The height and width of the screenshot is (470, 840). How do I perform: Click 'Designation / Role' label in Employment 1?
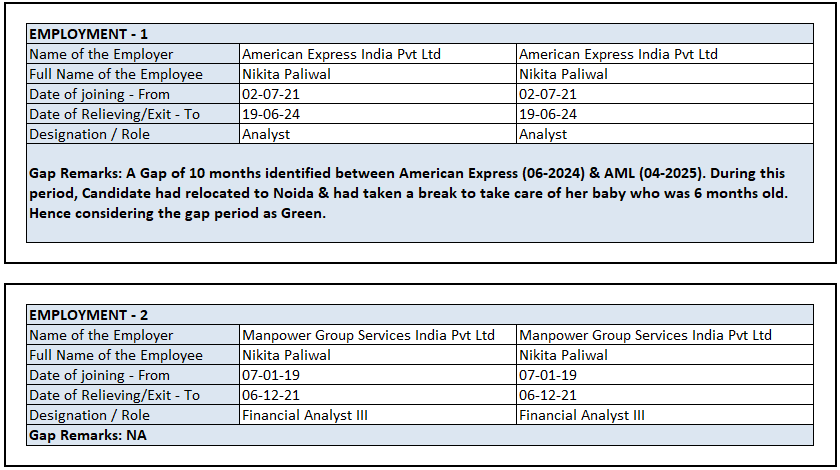tap(90, 134)
